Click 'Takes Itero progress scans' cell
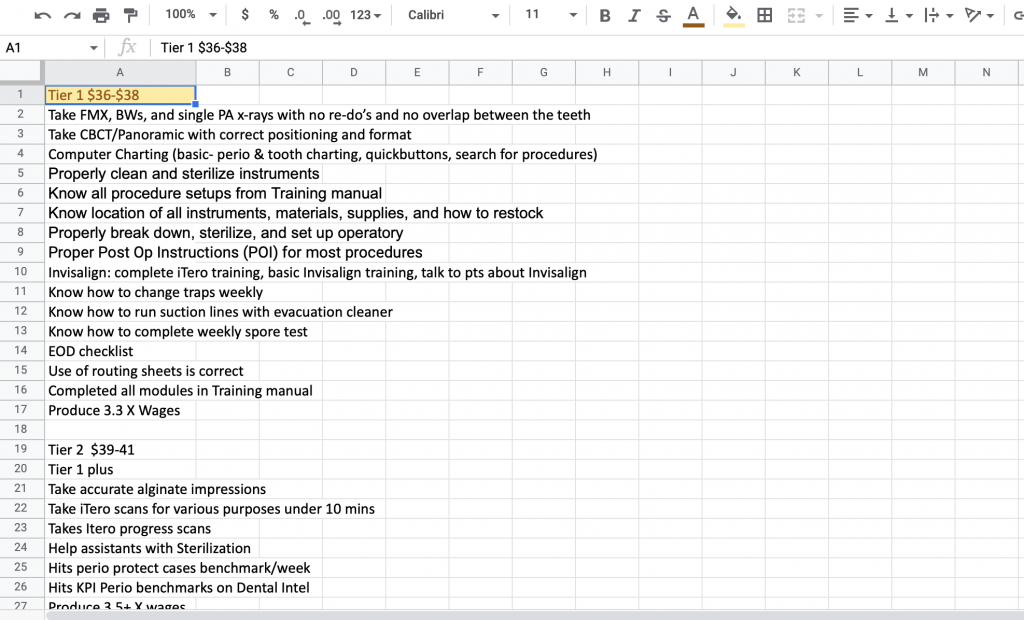 129,528
